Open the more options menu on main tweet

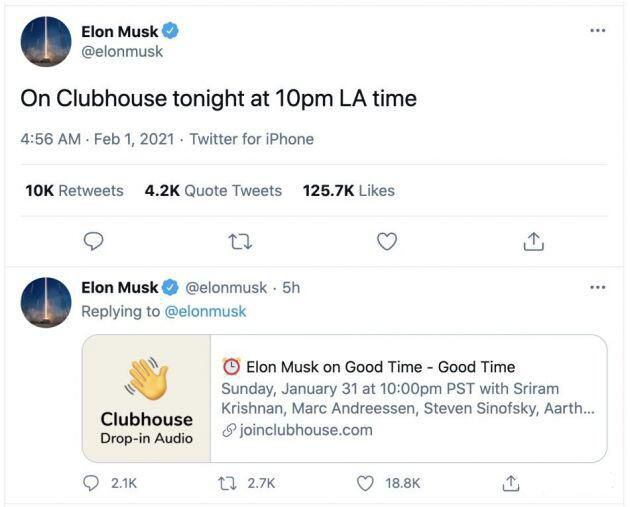pyautogui.click(x=597, y=31)
